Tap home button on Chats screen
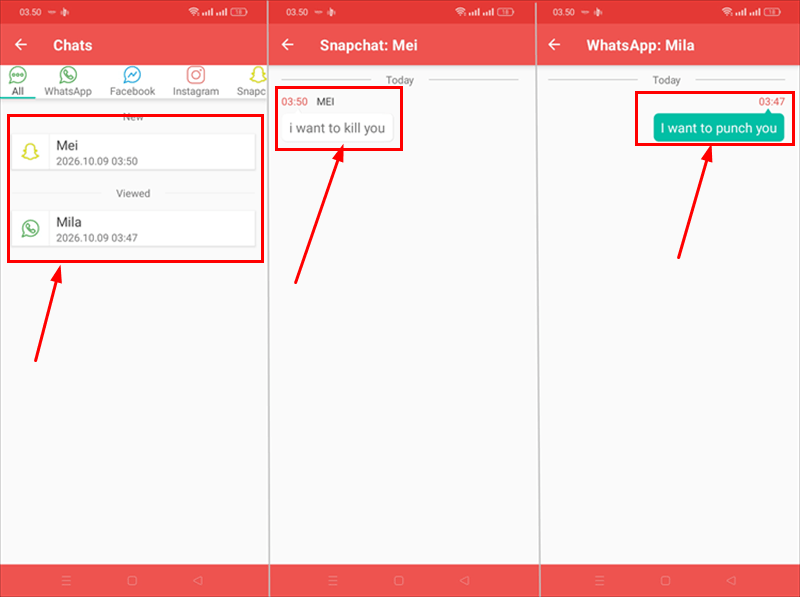The image size is (800, 597). [132, 580]
